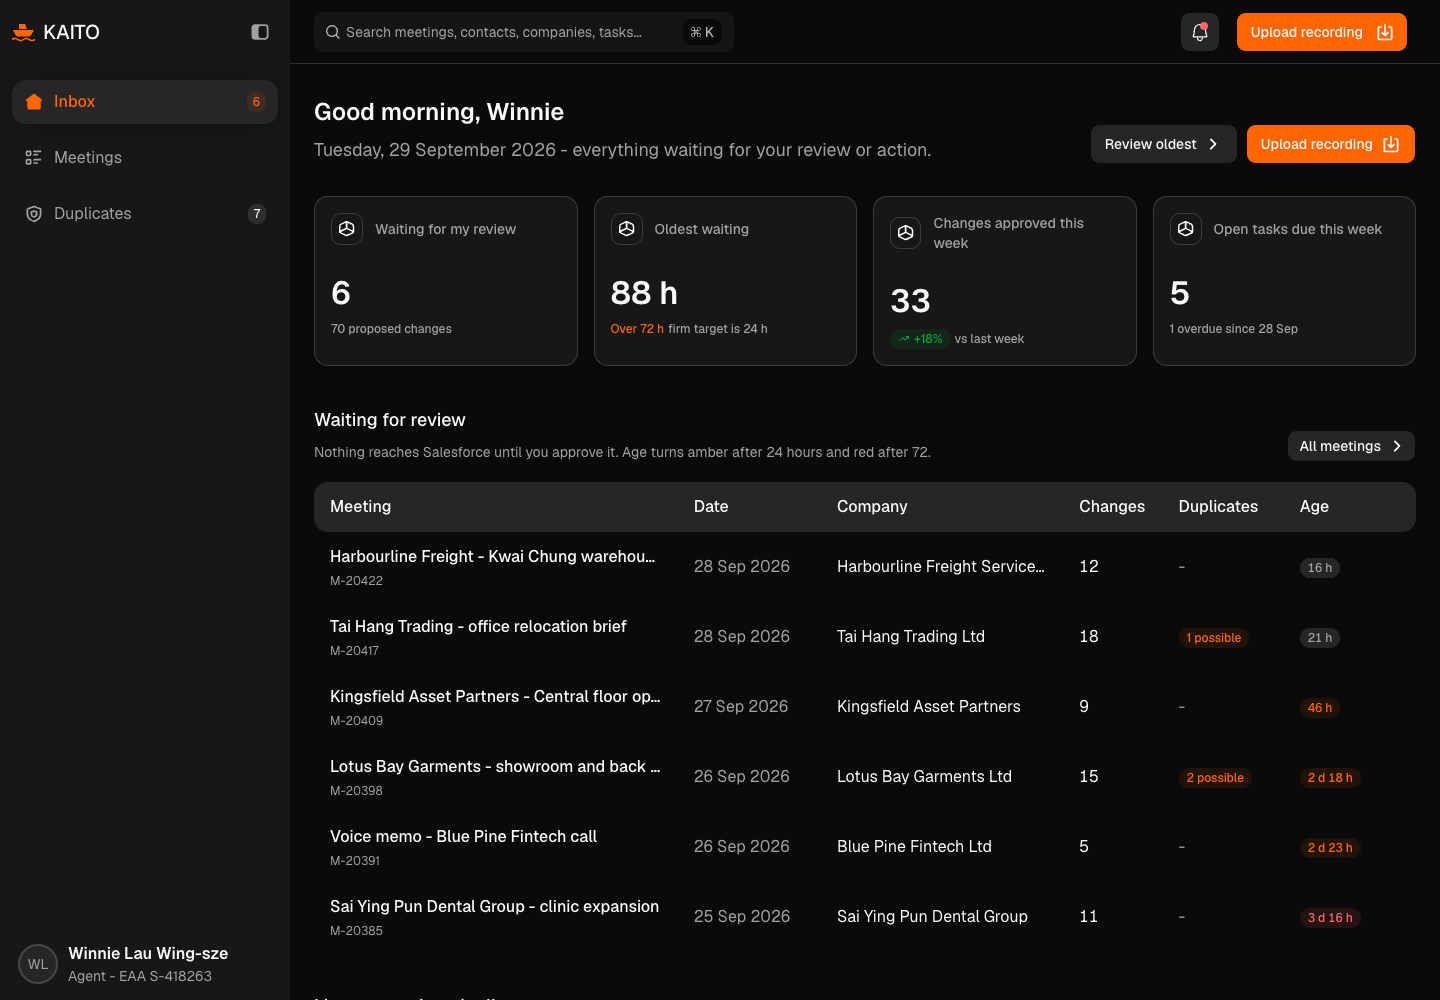Click the Duplicates shield icon in sidebar

(34, 214)
